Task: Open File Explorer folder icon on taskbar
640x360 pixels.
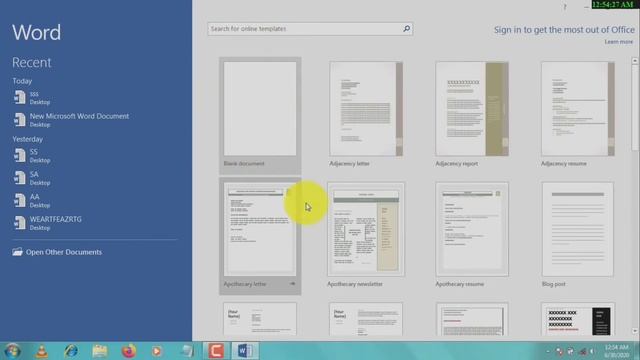Action: pyautogui.click(x=100, y=351)
